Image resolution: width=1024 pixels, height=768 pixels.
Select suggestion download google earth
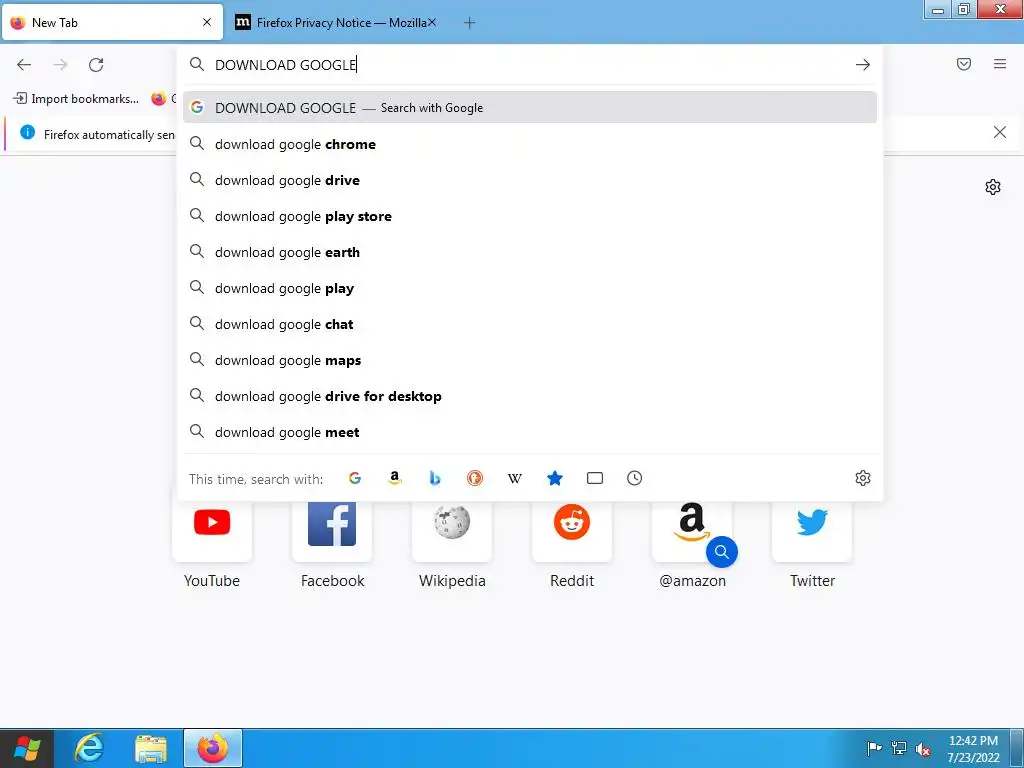(x=530, y=252)
